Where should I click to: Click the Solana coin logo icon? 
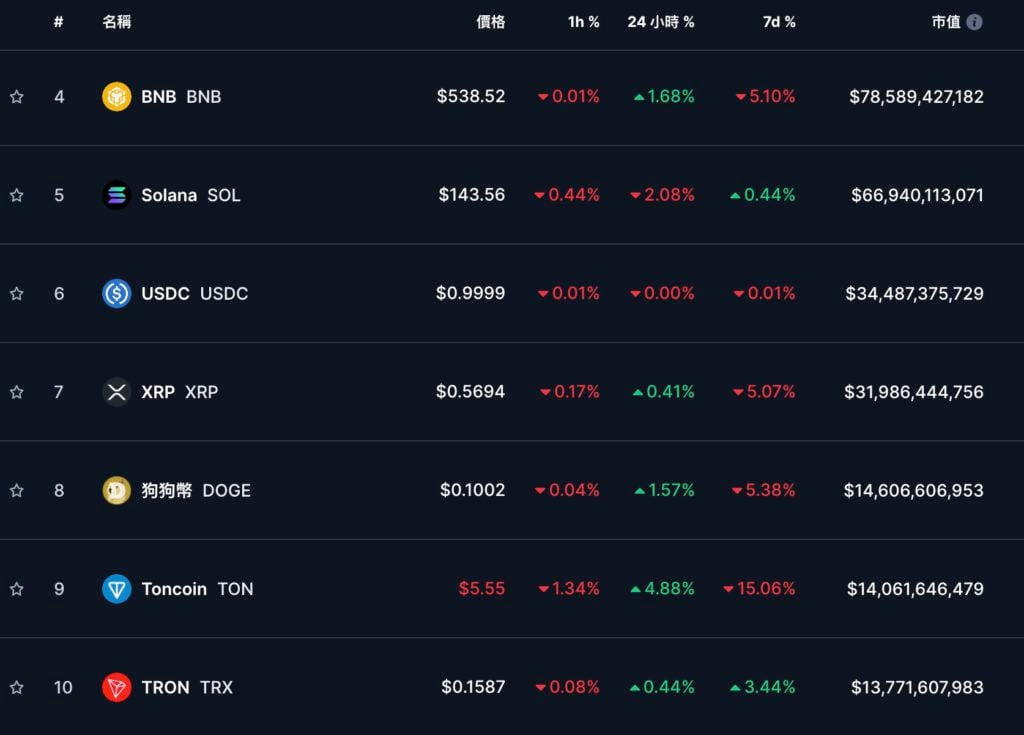click(117, 195)
